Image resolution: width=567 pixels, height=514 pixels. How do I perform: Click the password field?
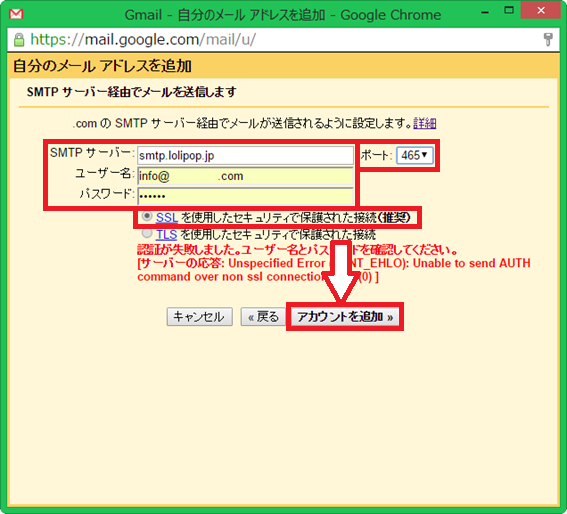245,196
